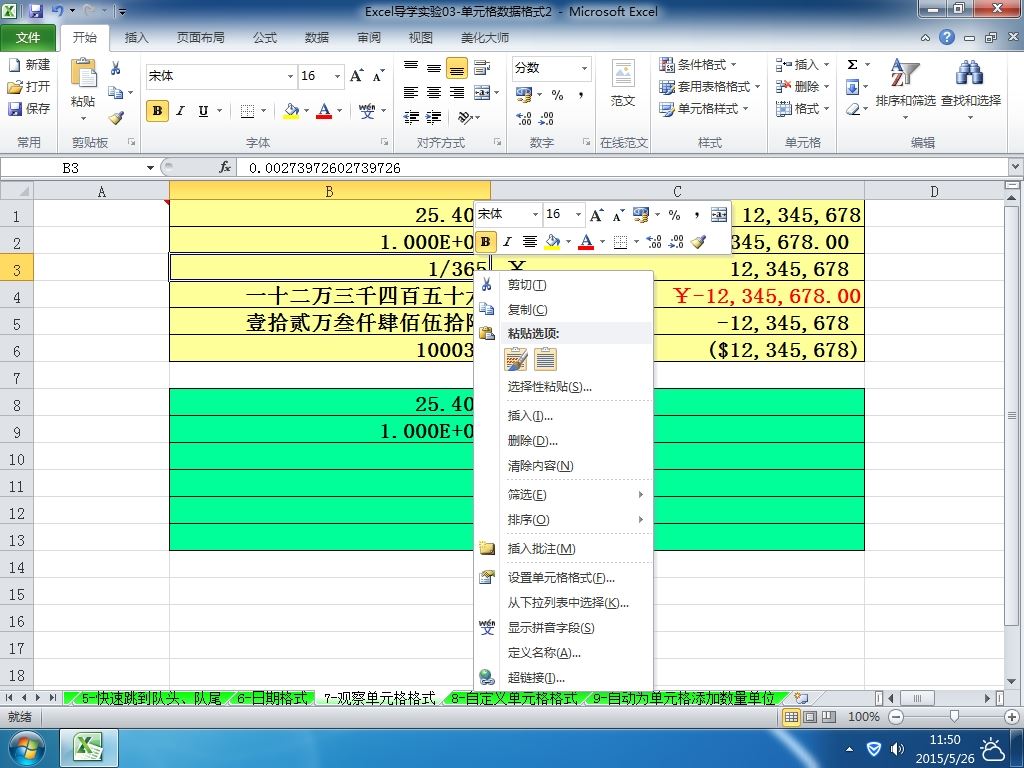The height and width of the screenshot is (768, 1024).
Task: Click the percent style icon in the ribbon's number group
Action: coord(557,95)
